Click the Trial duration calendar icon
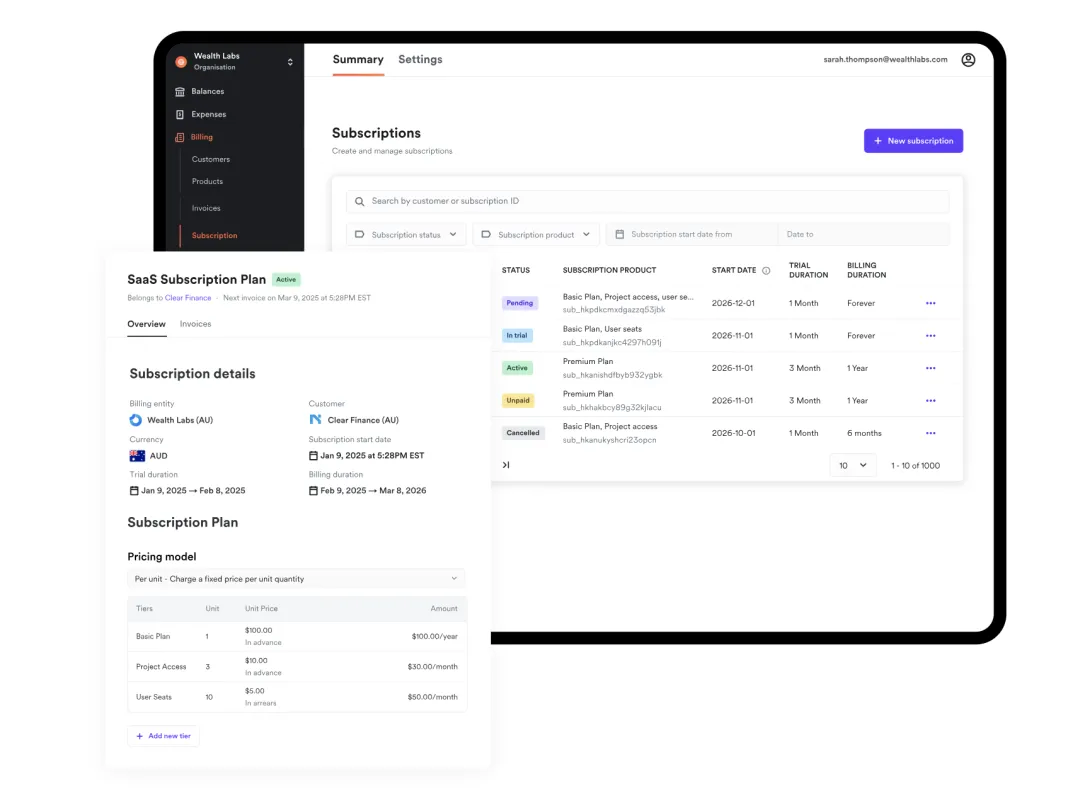 coord(134,491)
